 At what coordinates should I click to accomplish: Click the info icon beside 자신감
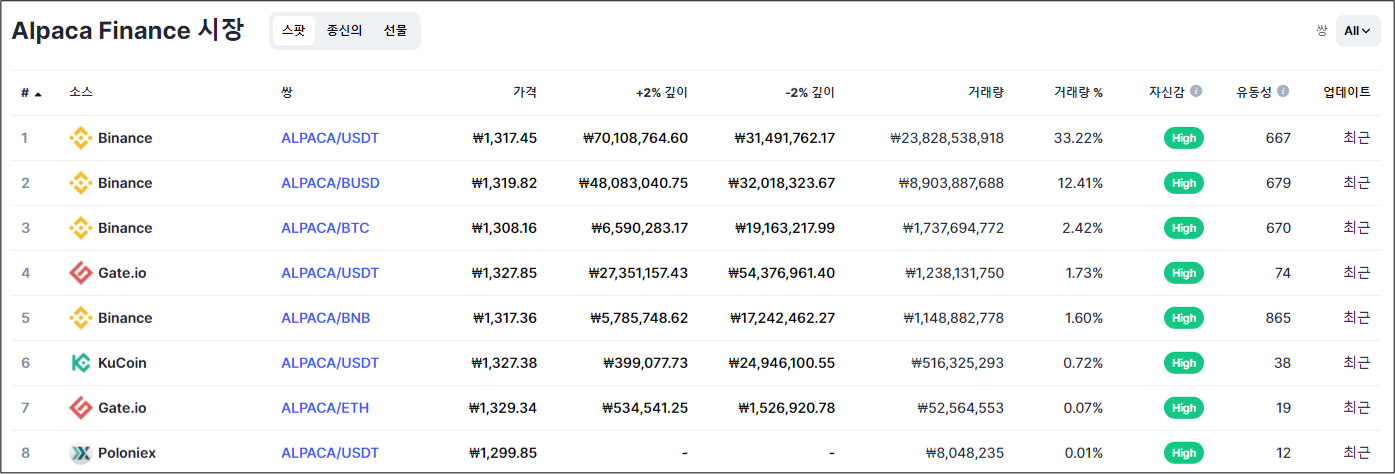tap(1196, 92)
